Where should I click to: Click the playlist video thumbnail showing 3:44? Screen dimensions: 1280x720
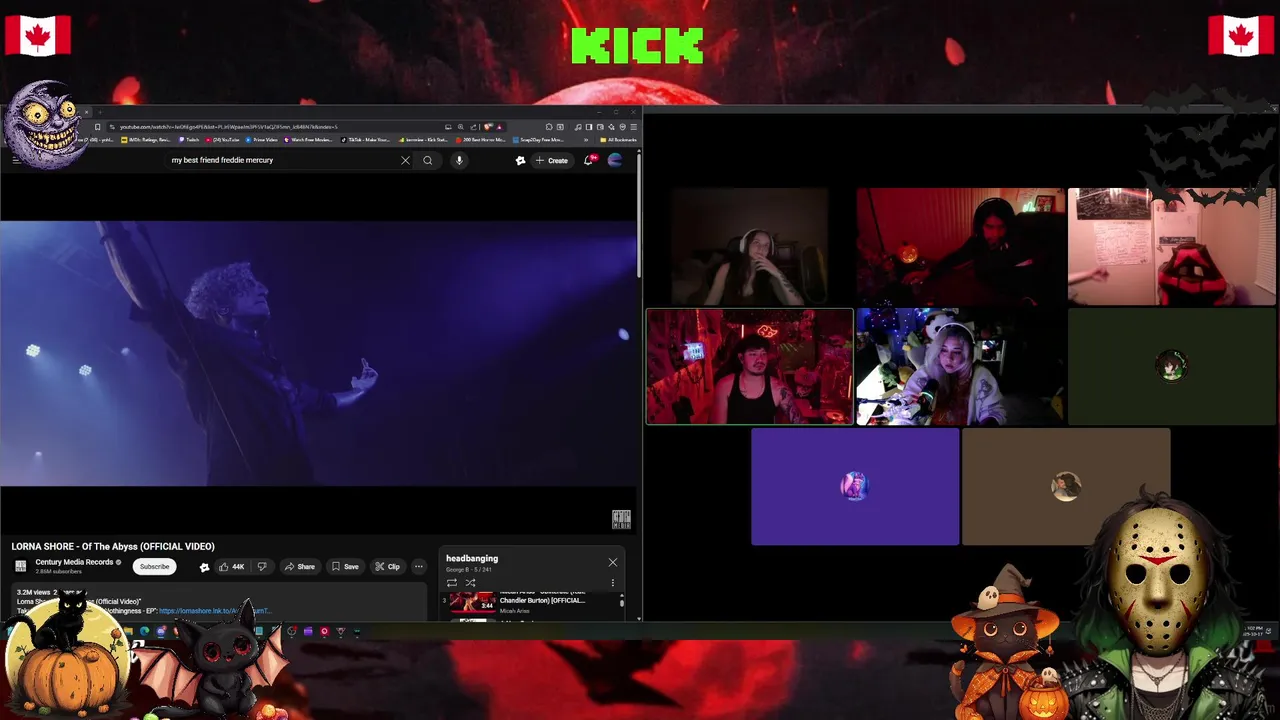(x=472, y=602)
